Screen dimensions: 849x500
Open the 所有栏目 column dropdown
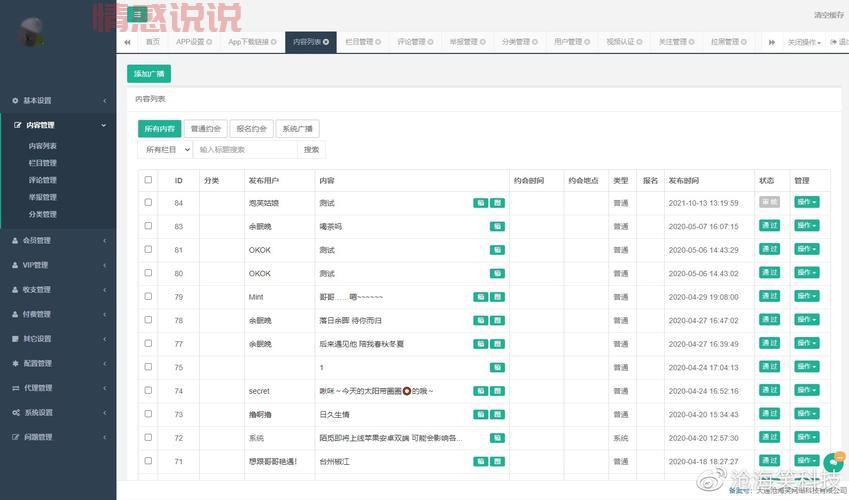[165, 150]
